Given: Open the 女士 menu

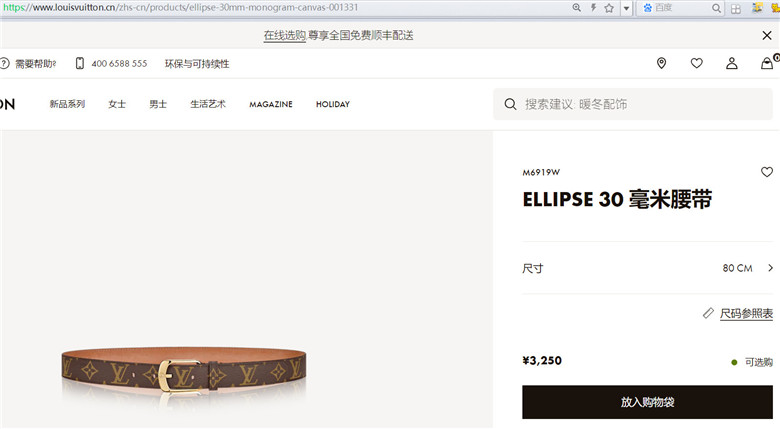Looking at the screenshot, I should 117,104.
